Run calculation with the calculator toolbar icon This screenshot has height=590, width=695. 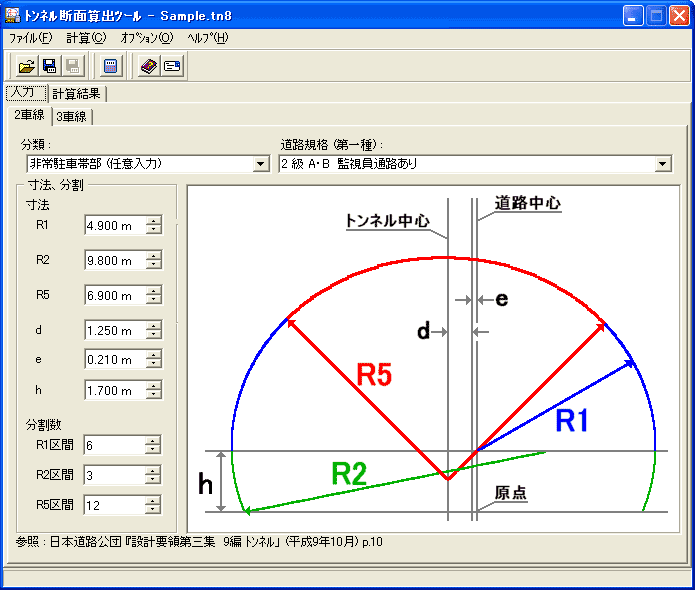point(110,66)
